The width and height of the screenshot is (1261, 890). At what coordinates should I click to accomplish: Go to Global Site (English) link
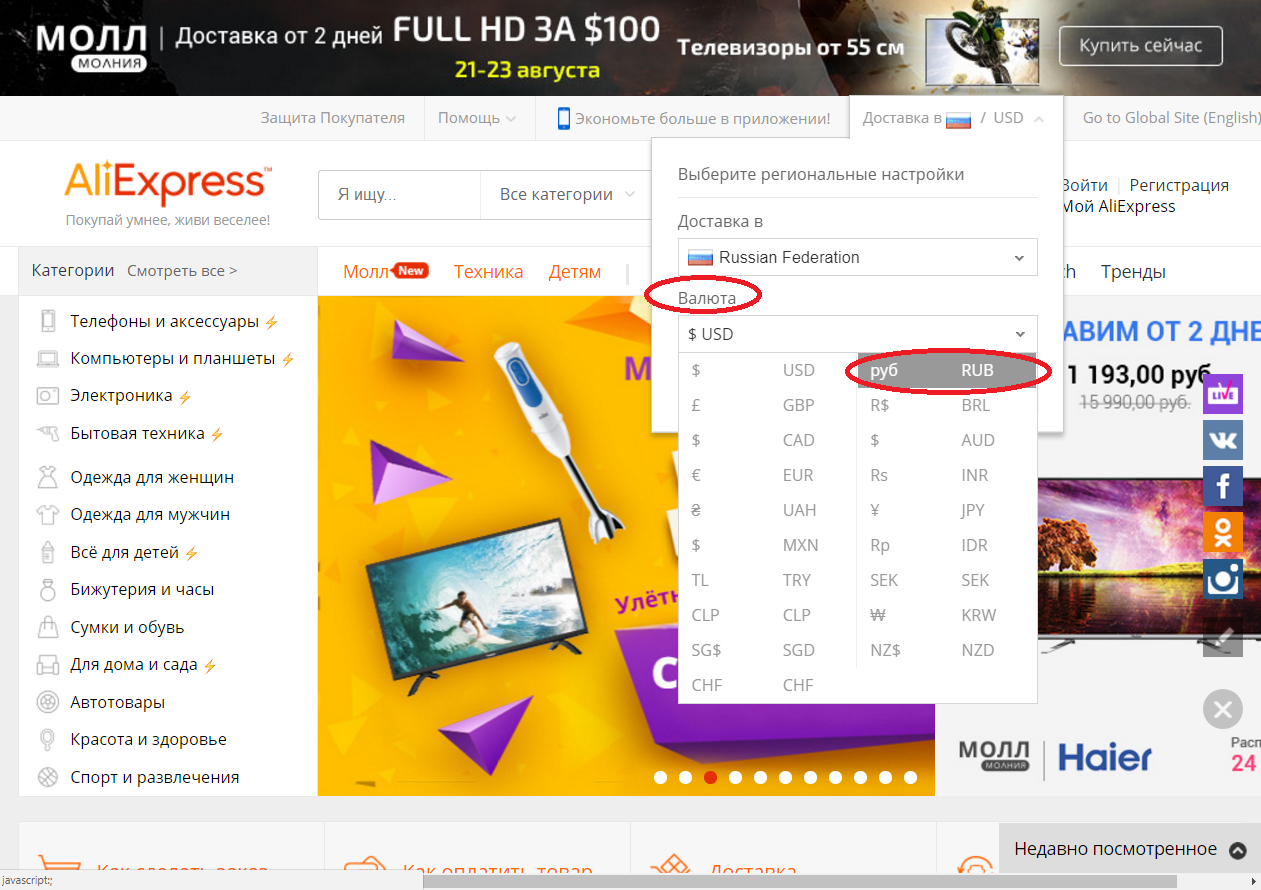pyautogui.click(x=1171, y=118)
